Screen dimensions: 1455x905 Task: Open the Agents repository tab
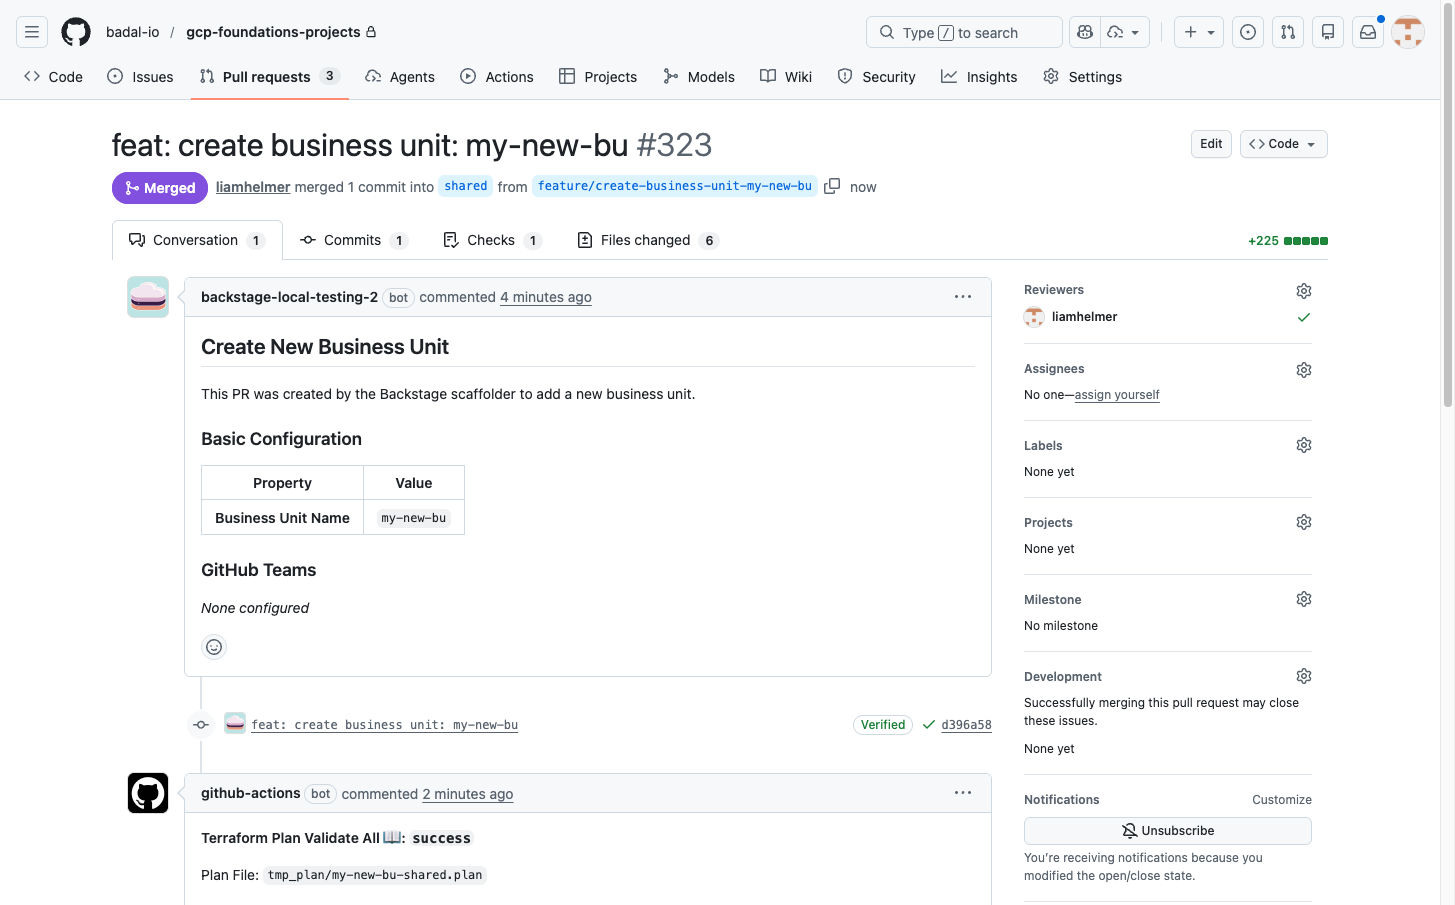coord(400,77)
